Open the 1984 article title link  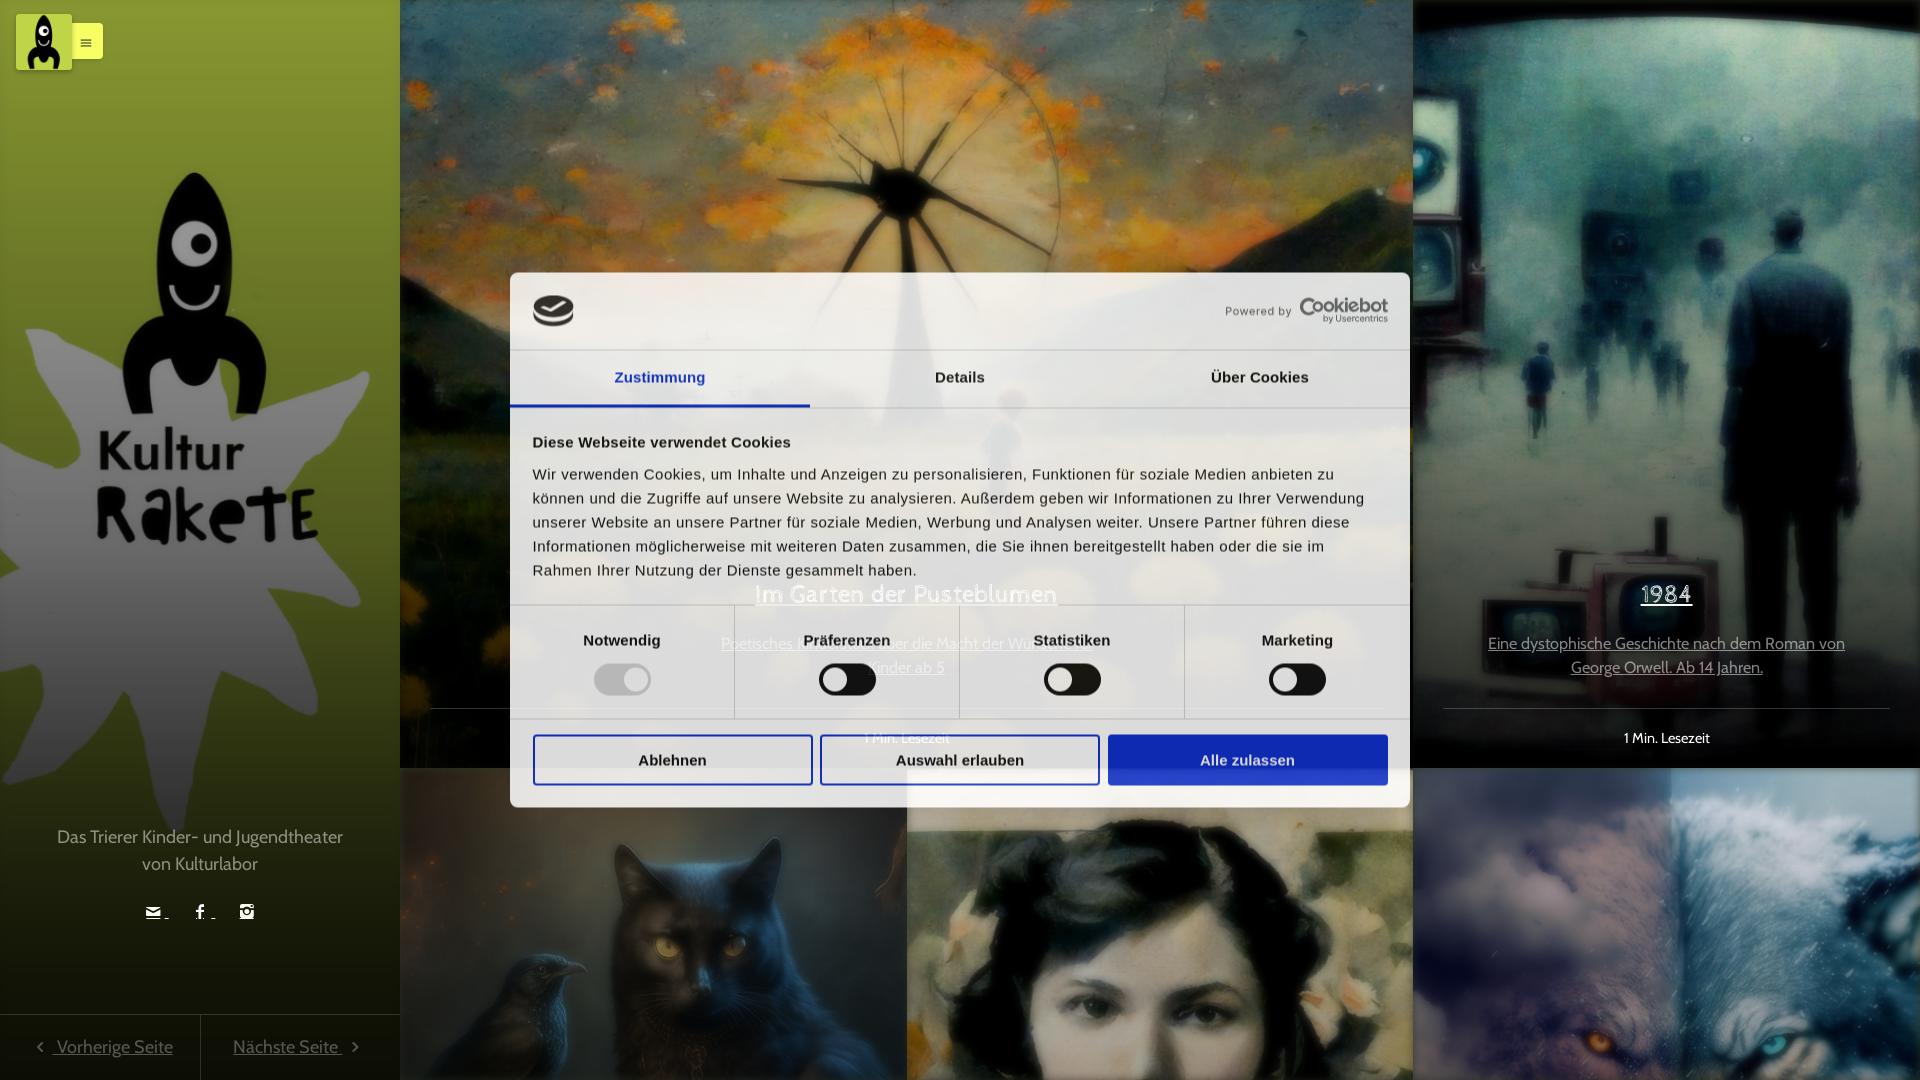1666,595
